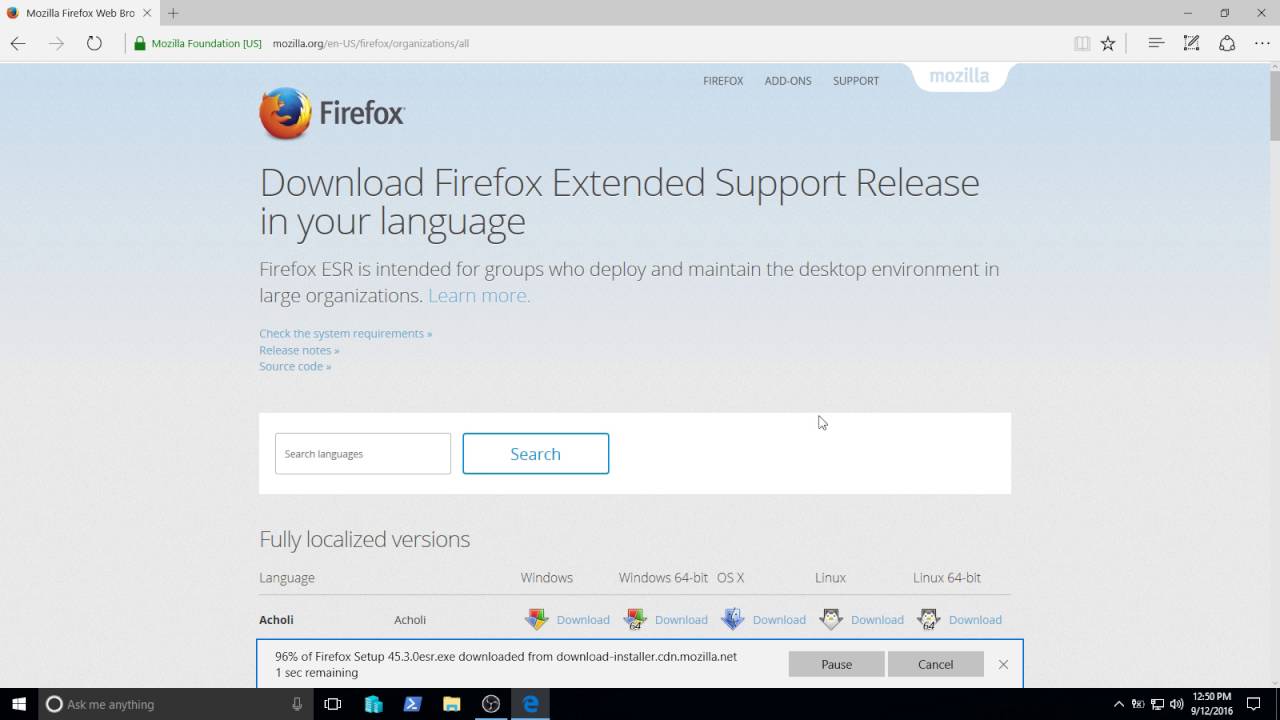The image size is (1280, 720).
Task: Click the Share icon in Edge toolbar
Action: pyautogui.click(x=1227, y=43)
